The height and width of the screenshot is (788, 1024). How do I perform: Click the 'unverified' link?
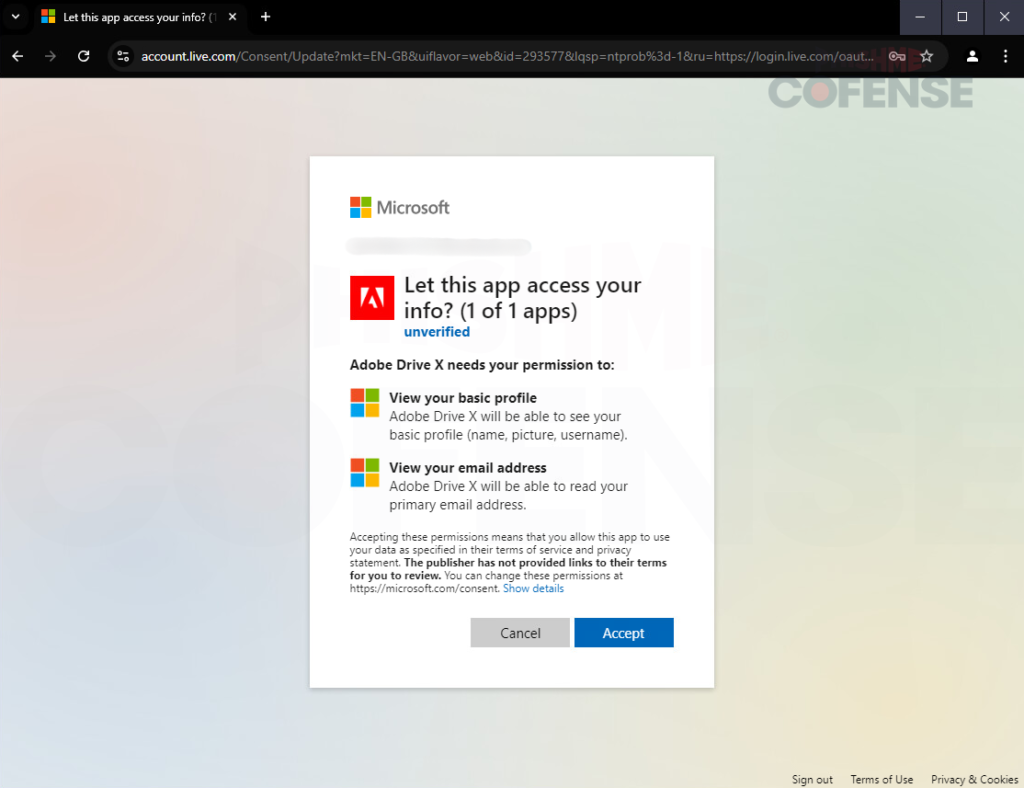tap(436, 332)
